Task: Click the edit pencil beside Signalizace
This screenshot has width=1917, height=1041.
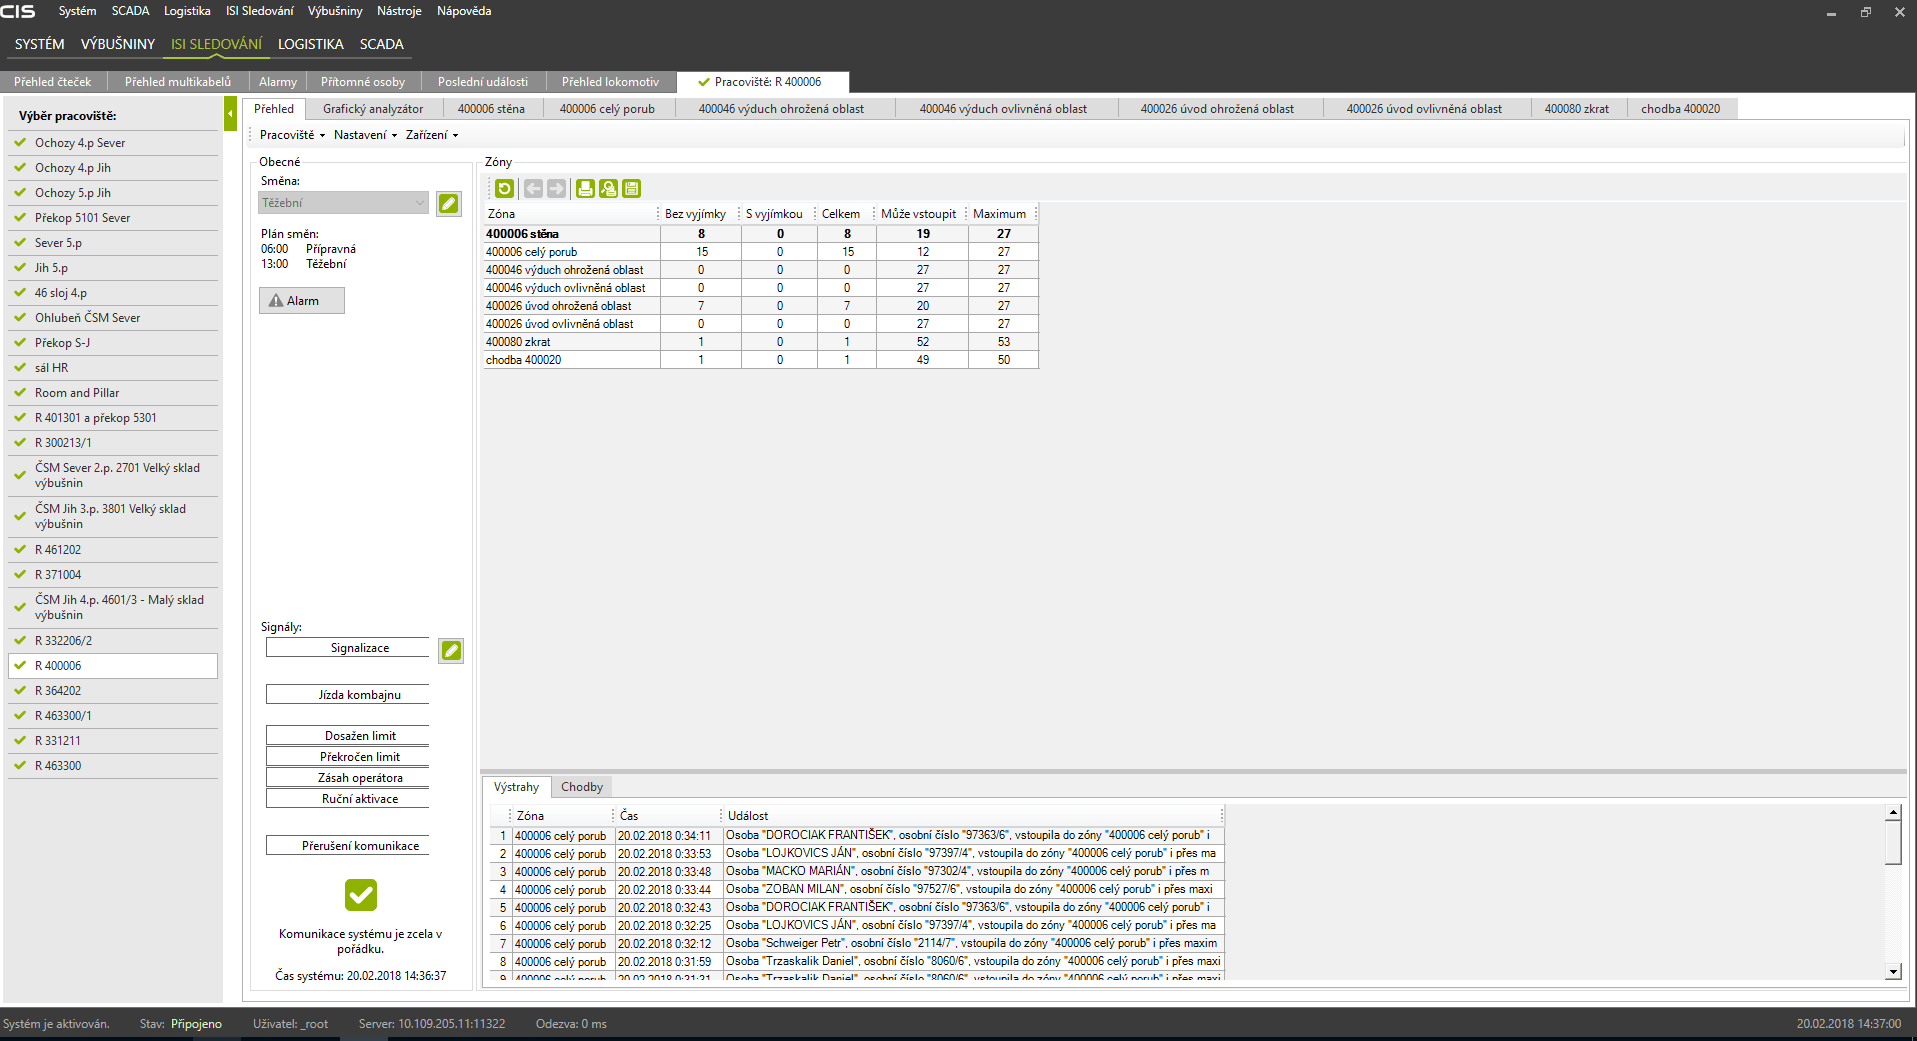Action: point(451,651)
